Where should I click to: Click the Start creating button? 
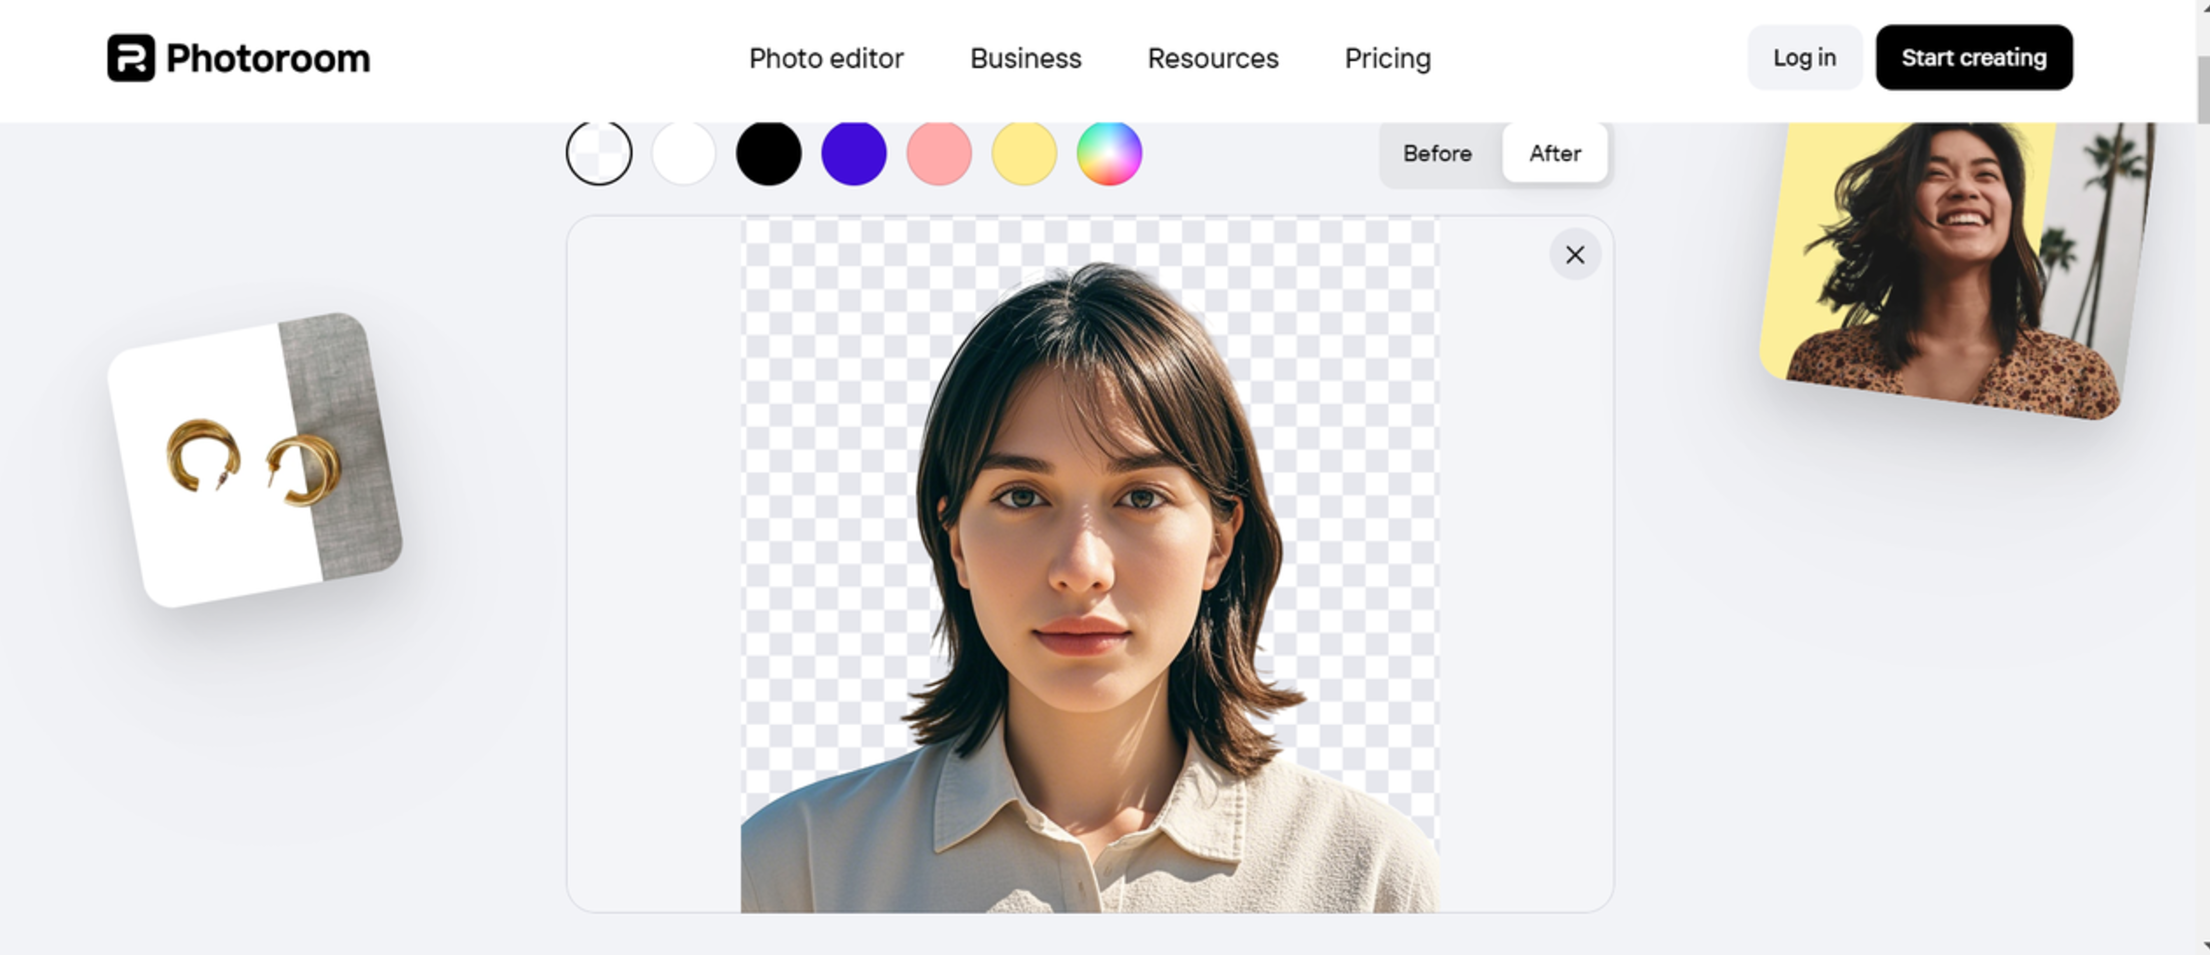tap(1974, 57)
